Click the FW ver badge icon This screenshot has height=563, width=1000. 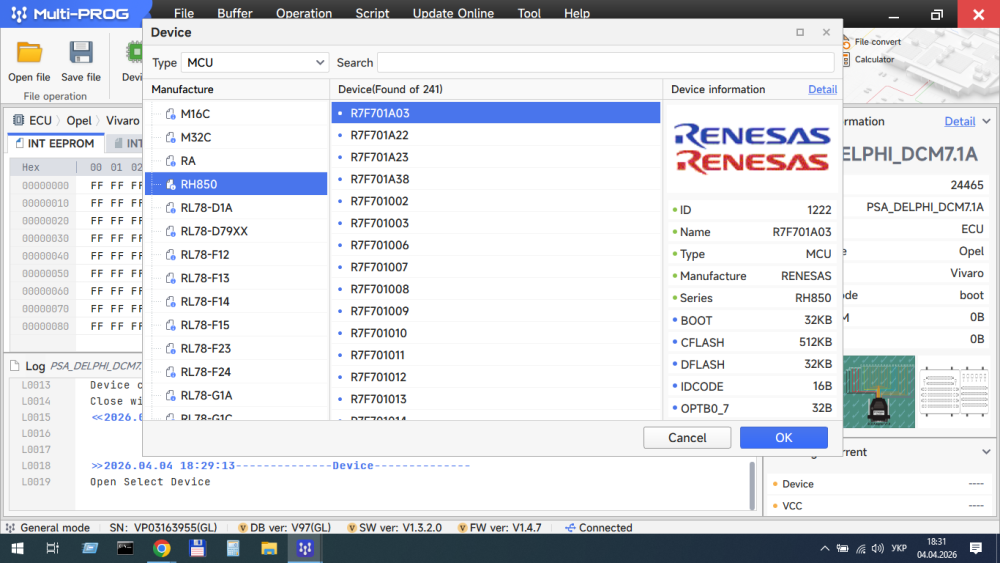(x=462, y=527)
